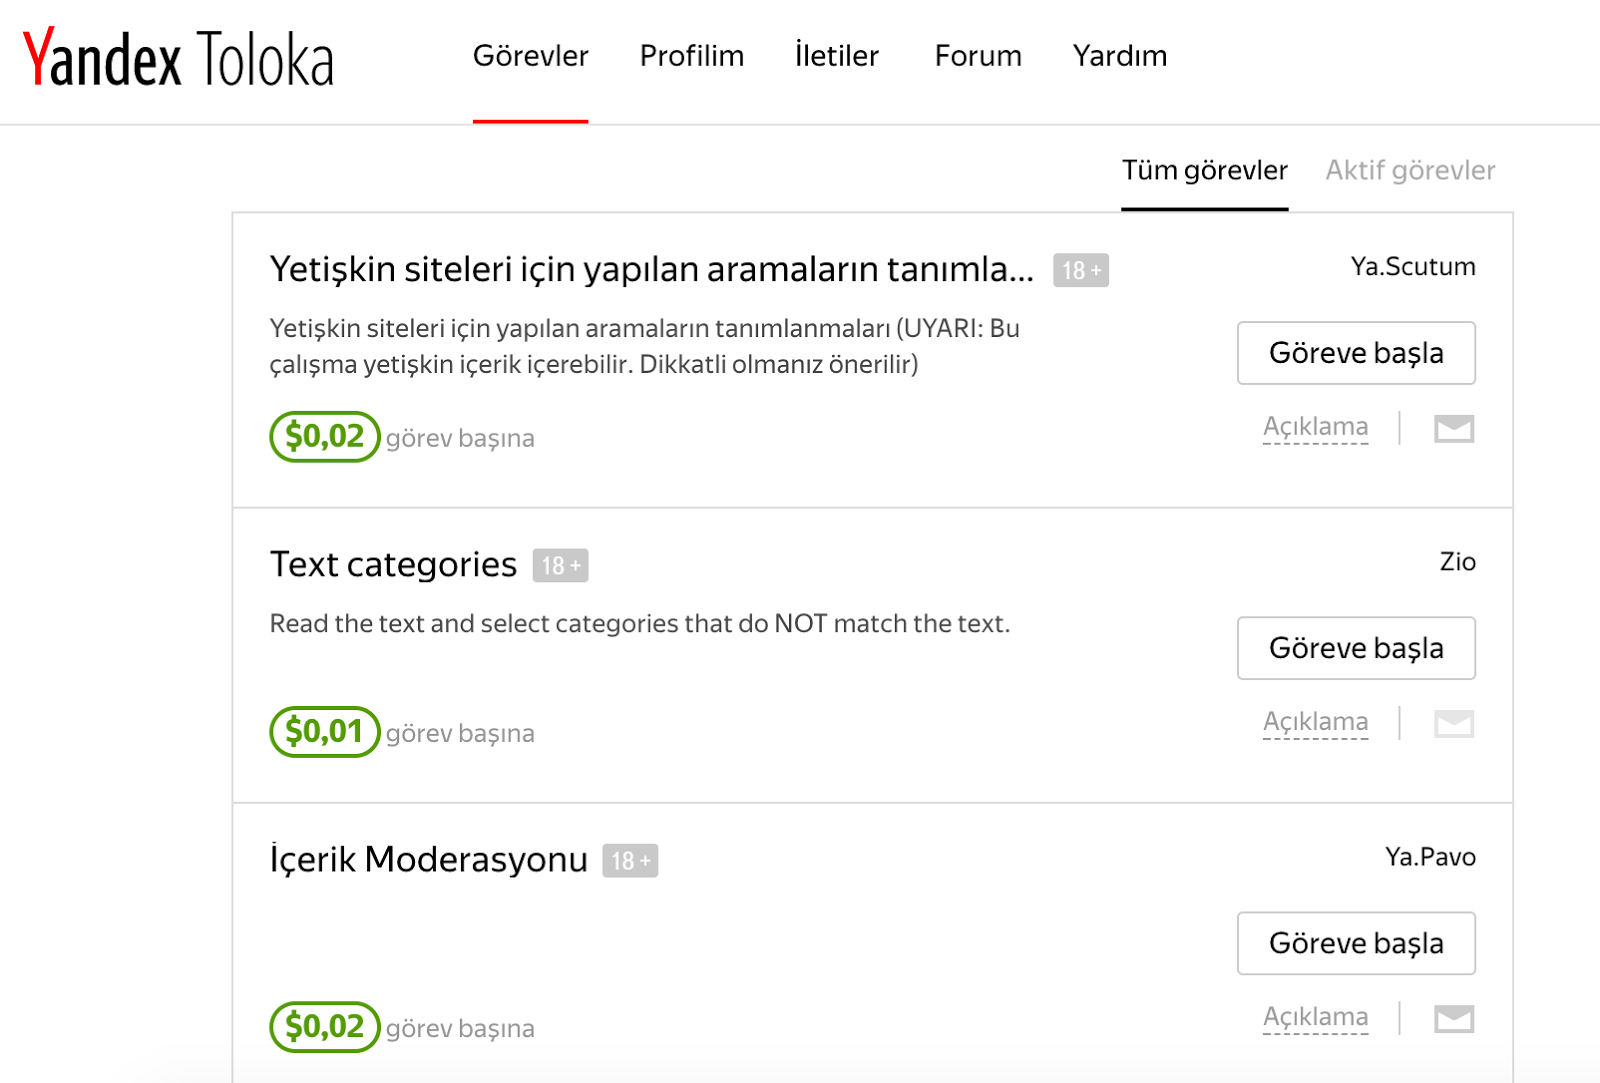
Task: Expand Açıklama for Ya.Scutum task
Action: [1315, 427]
